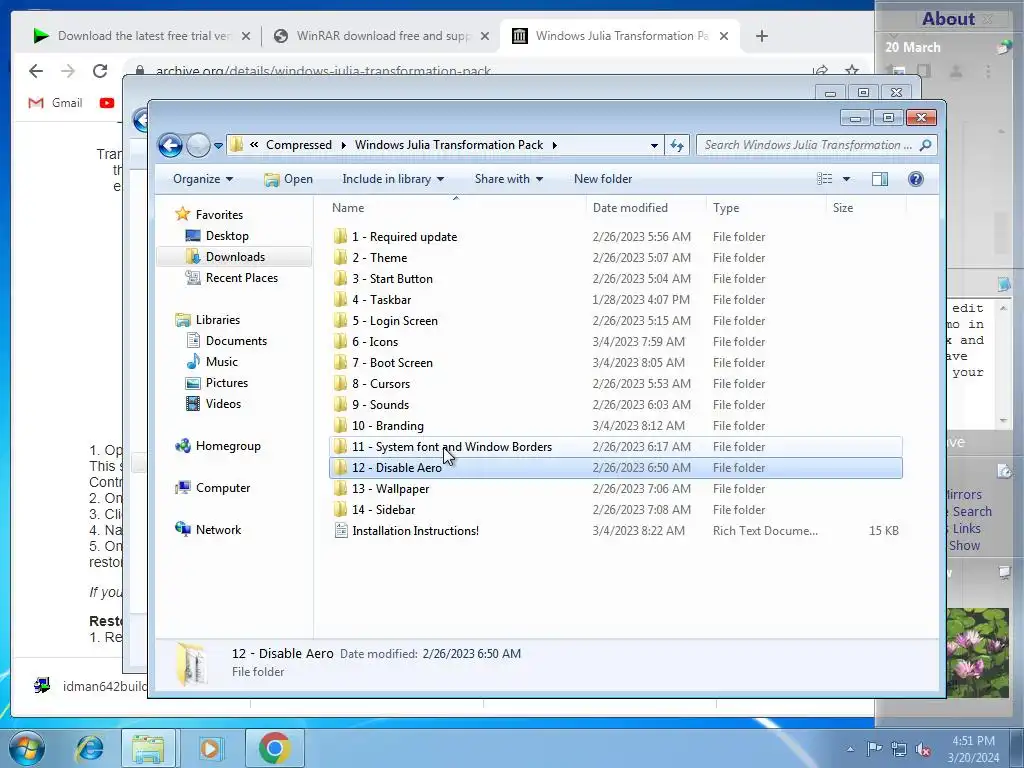
Task: Select Computer in navigation pane
Action: (223, 488)
